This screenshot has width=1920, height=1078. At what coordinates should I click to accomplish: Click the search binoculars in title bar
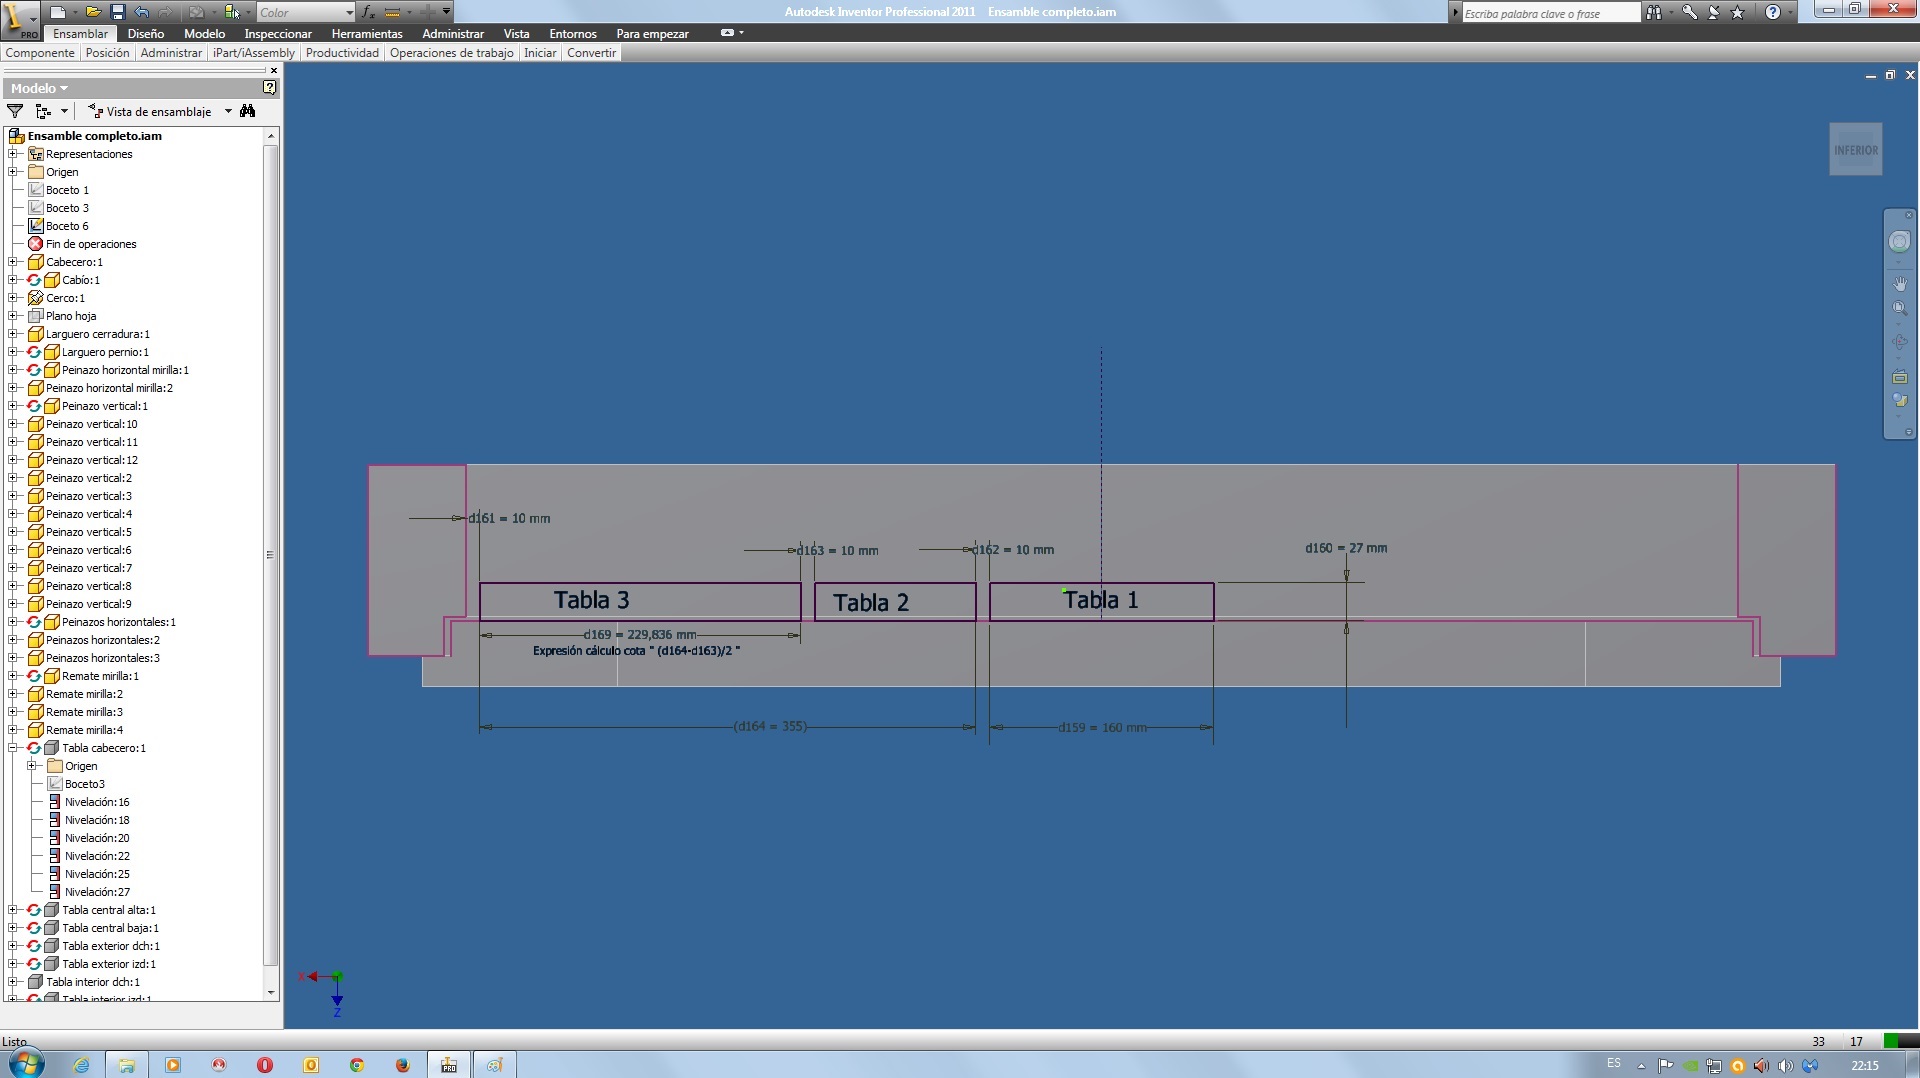click(x=1654, y=12)
